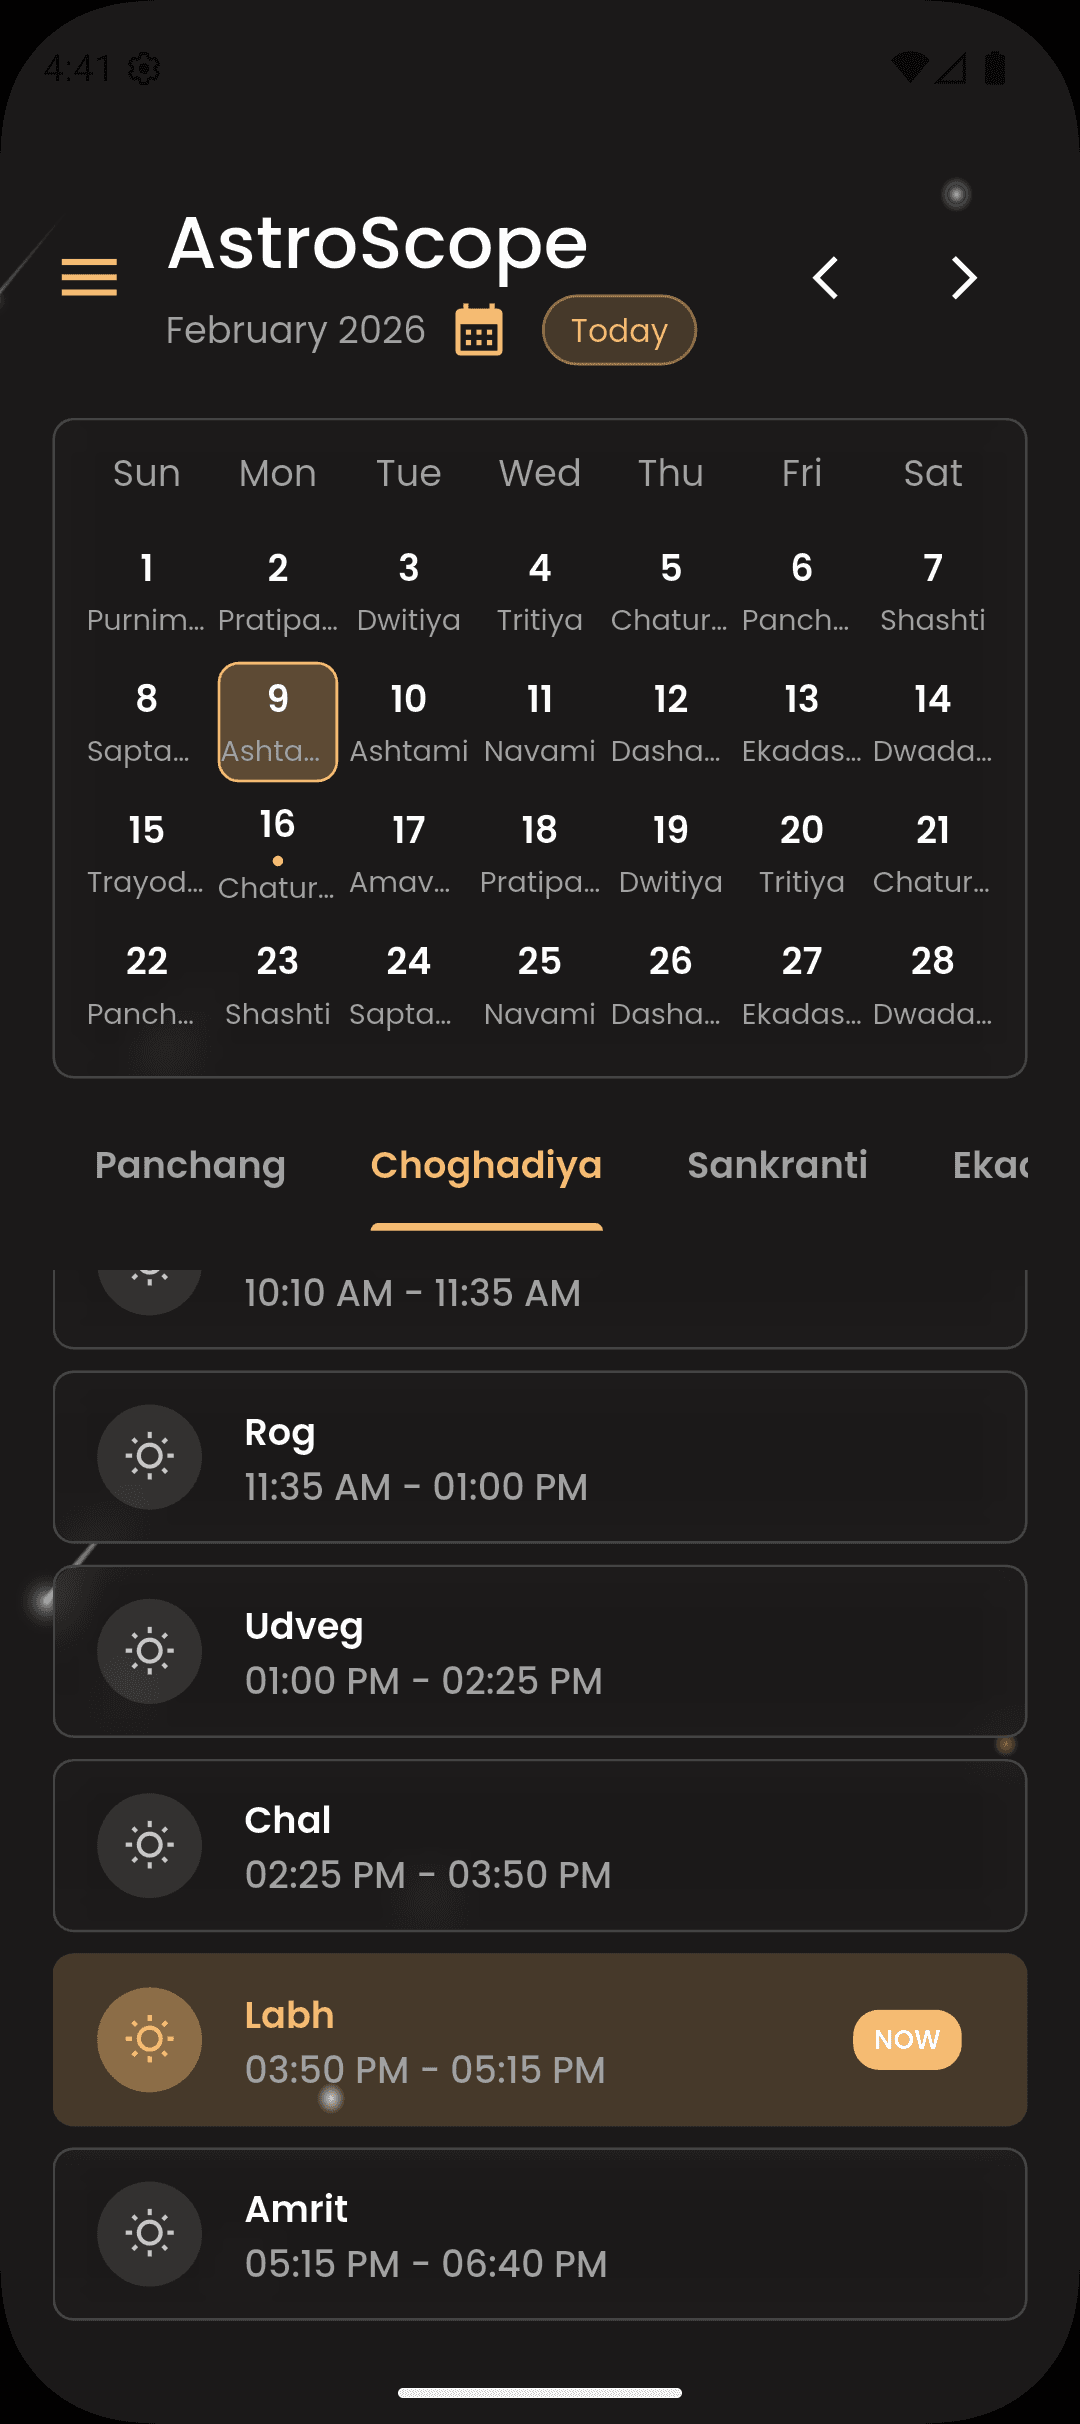Viewport: 1080px width, 2424px height.
Task: Tap the Today button
Action: click(x=618, y=330)
